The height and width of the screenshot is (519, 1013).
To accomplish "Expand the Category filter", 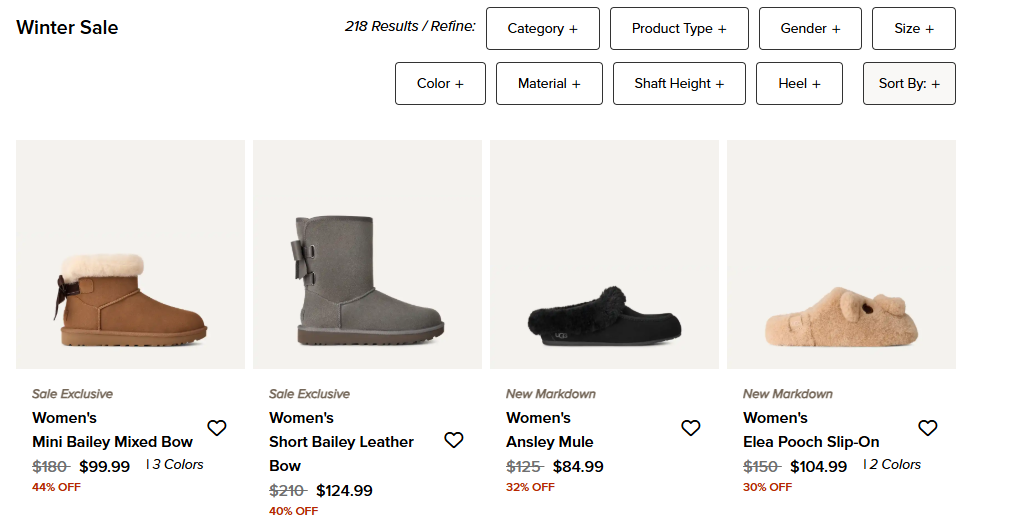I will coord(542,29).
